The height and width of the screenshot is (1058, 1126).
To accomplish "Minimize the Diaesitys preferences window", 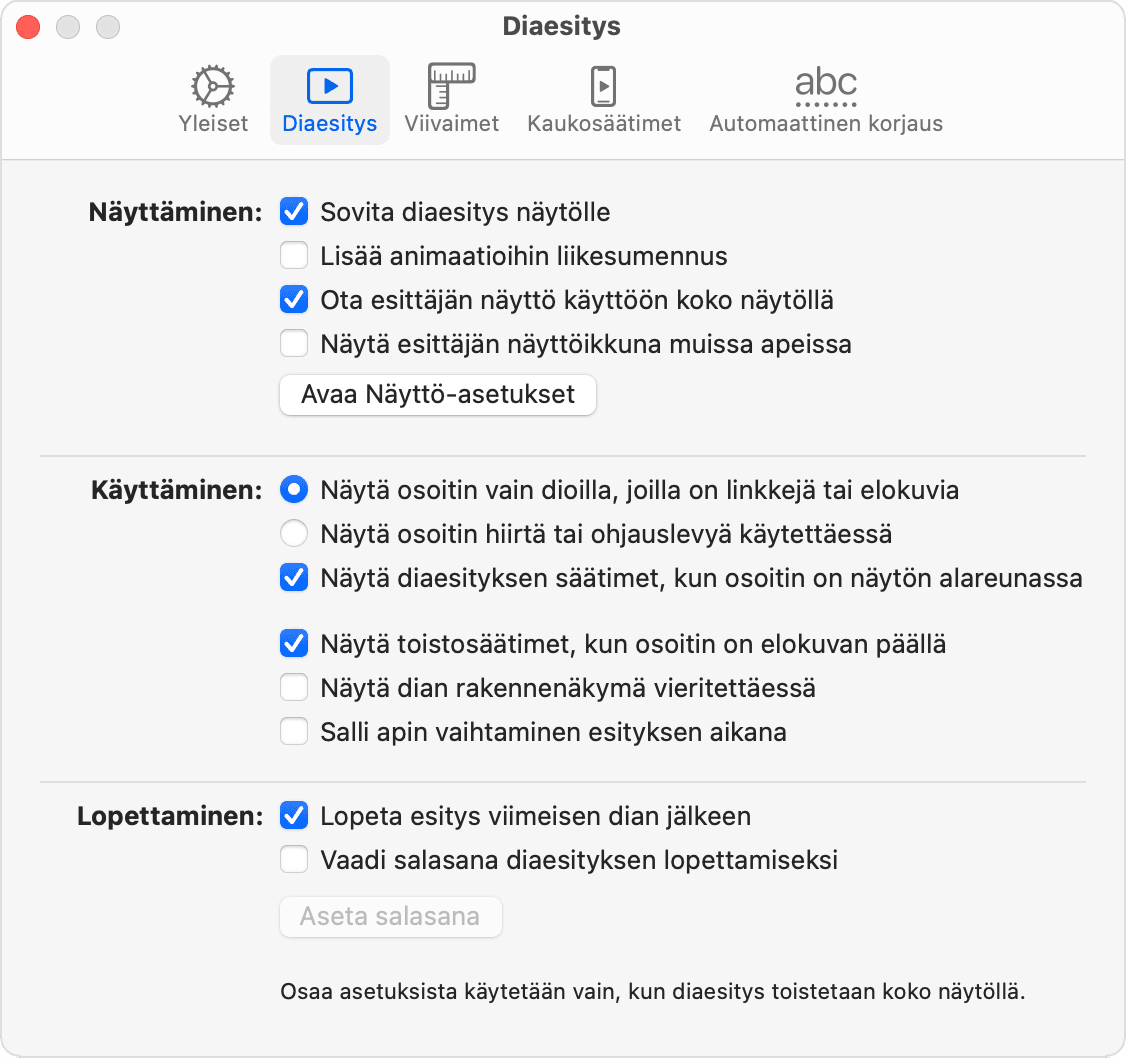I will pos(68,27).
